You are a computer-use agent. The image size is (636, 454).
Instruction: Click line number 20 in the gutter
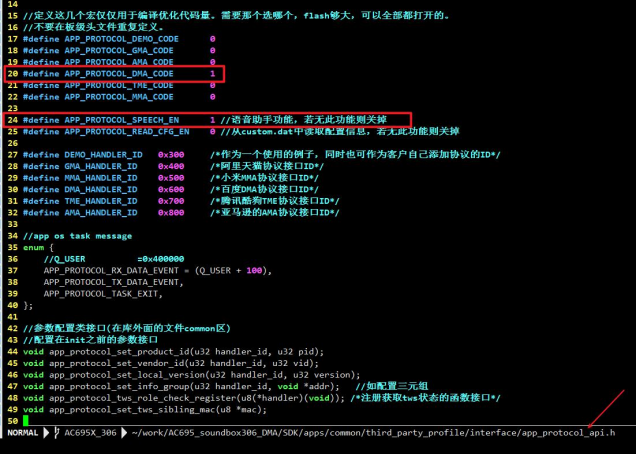tap(13, 73)
